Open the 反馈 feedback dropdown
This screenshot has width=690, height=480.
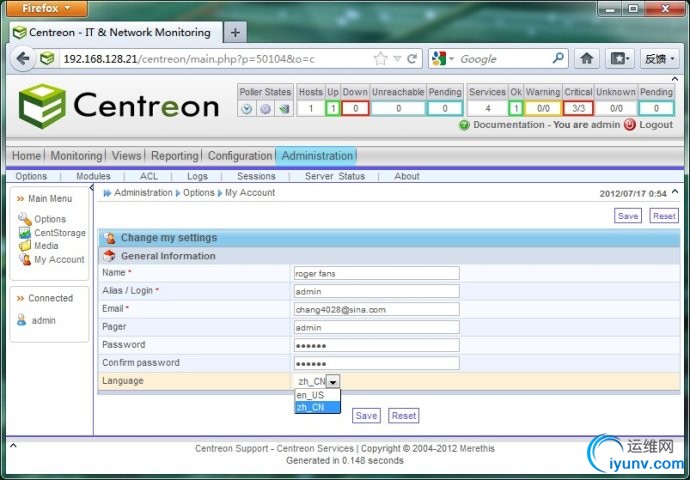pos(659,58)
